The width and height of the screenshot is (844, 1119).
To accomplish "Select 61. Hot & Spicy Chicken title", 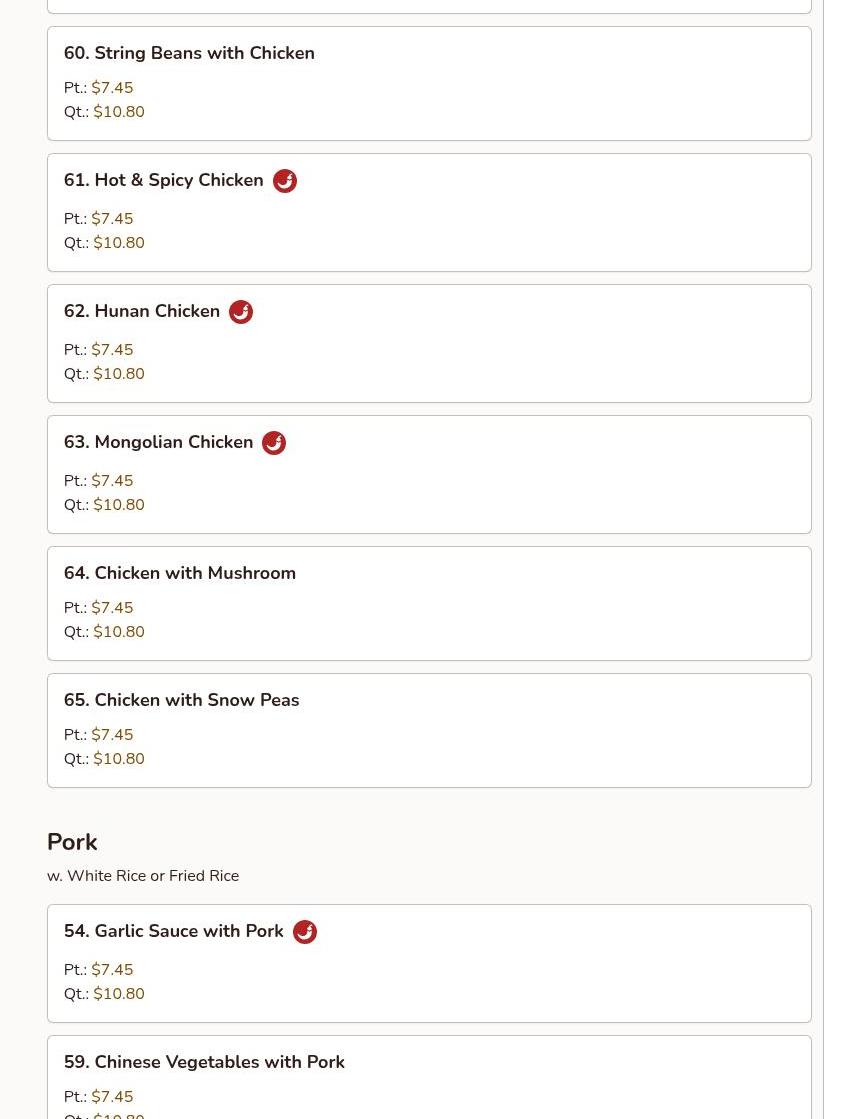I will [163, 180].
